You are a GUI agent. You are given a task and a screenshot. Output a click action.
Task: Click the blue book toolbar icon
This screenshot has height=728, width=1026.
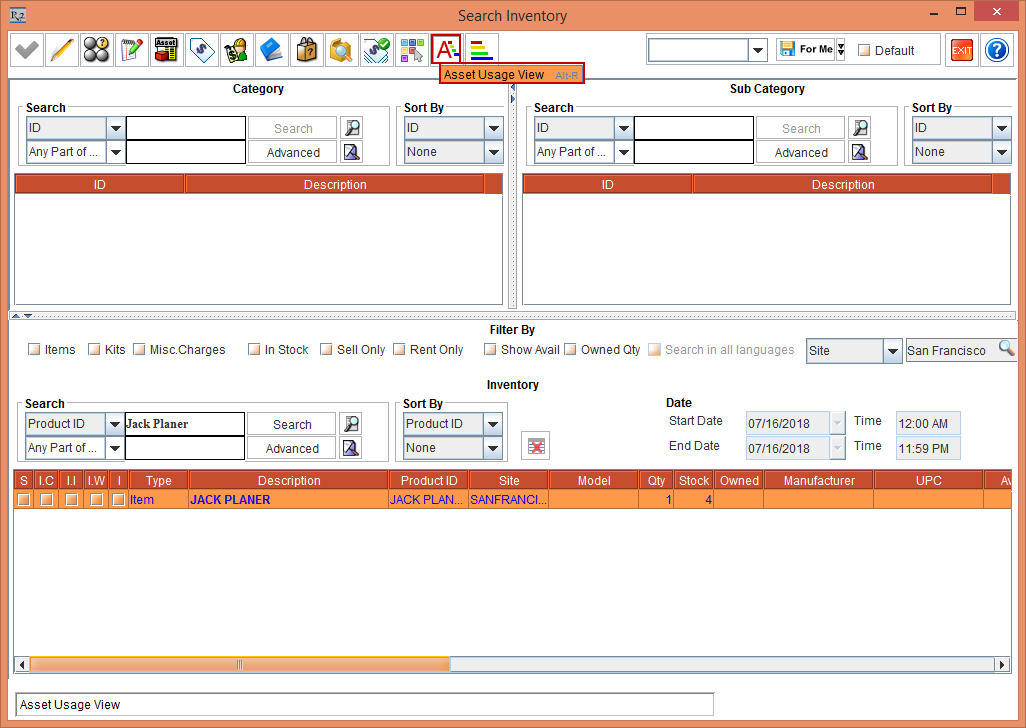tap(271, 49)
